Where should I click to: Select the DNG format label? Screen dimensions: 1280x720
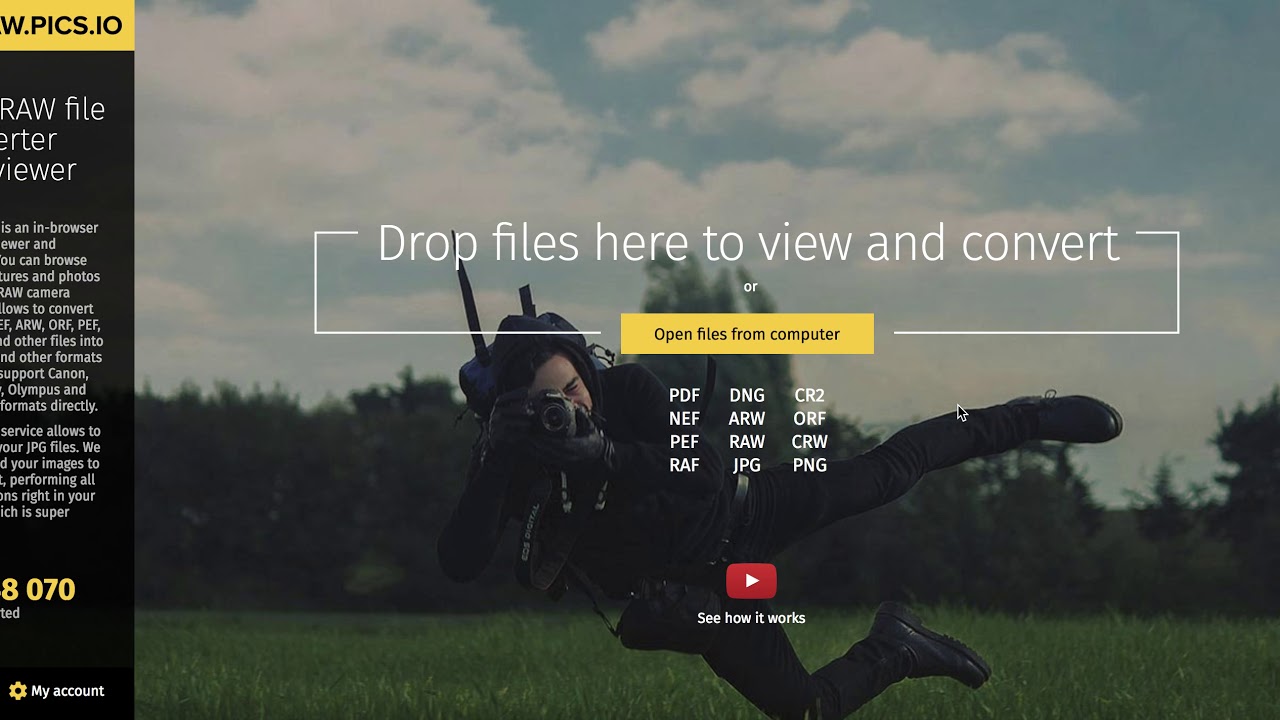coord(747,396)
